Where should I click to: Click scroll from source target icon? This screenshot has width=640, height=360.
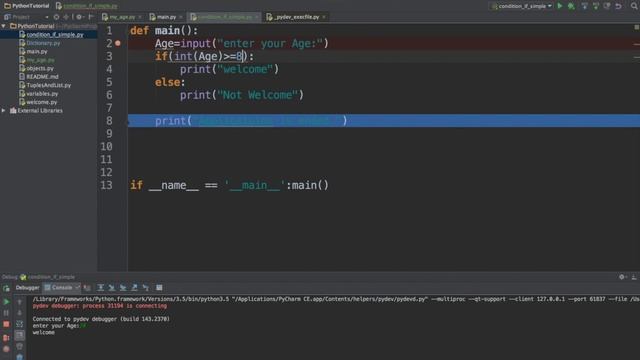pos(56,17)
